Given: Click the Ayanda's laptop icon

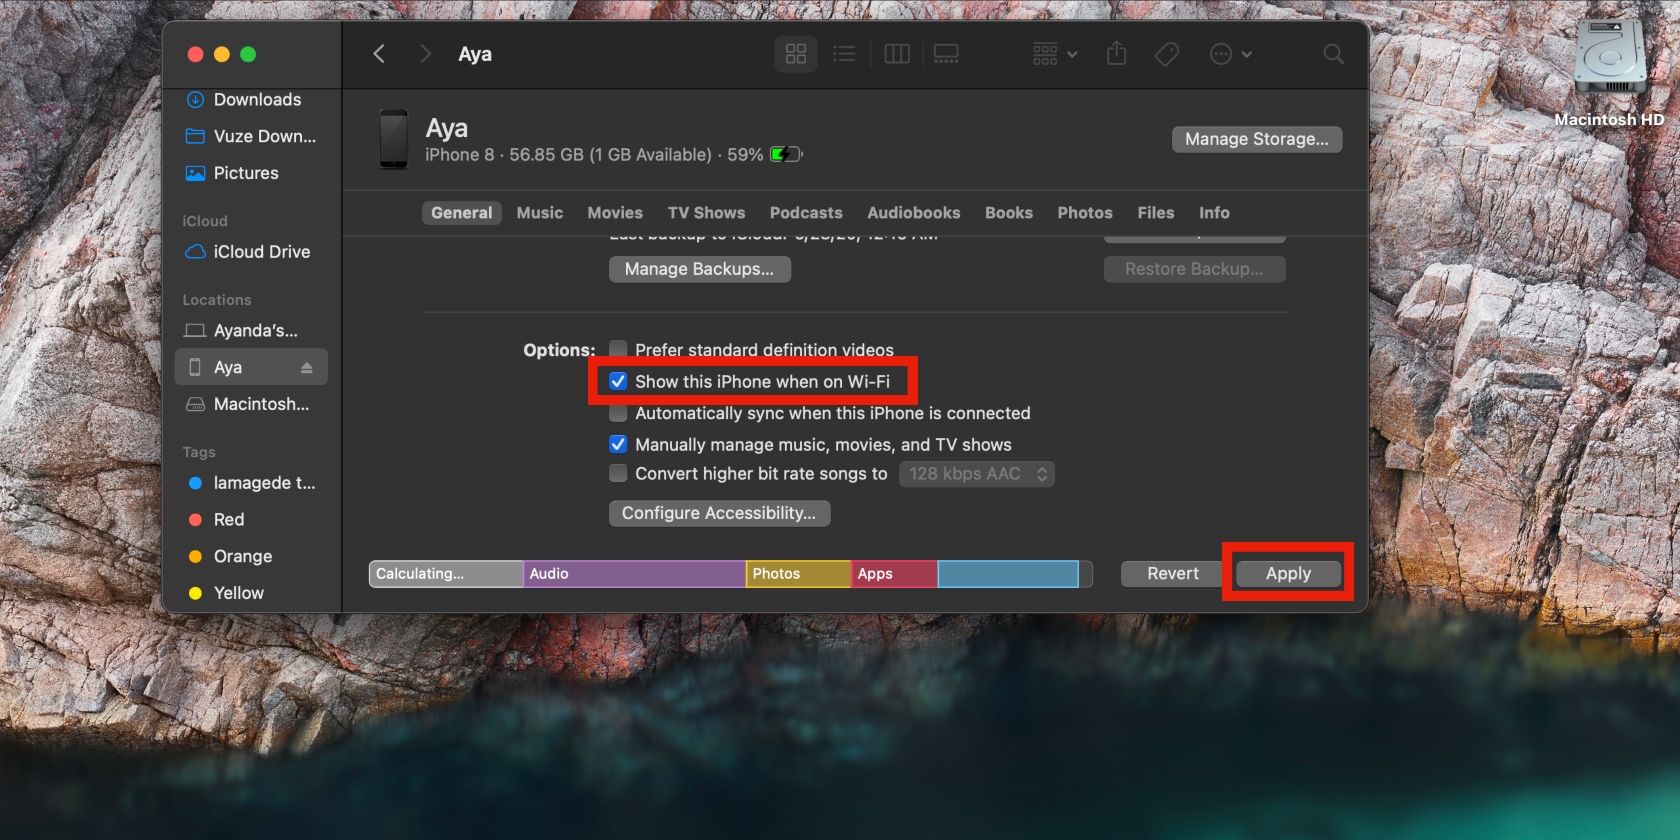Looking at the screenshot, I should pos(195,331).
